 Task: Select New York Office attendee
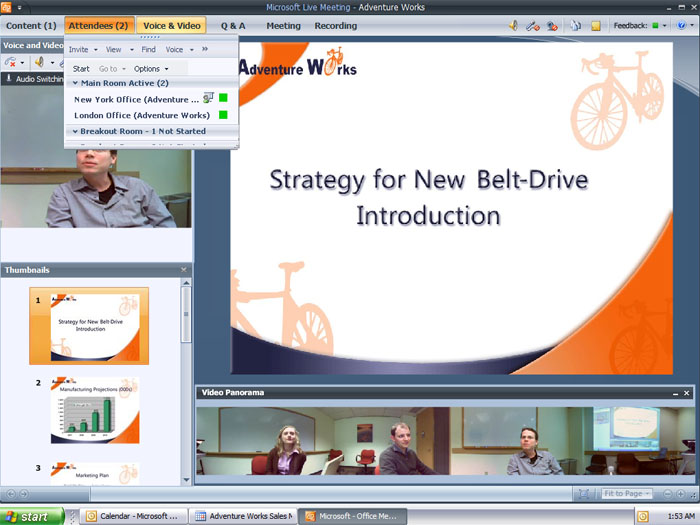pyautogui.click(x=136, y=100)
